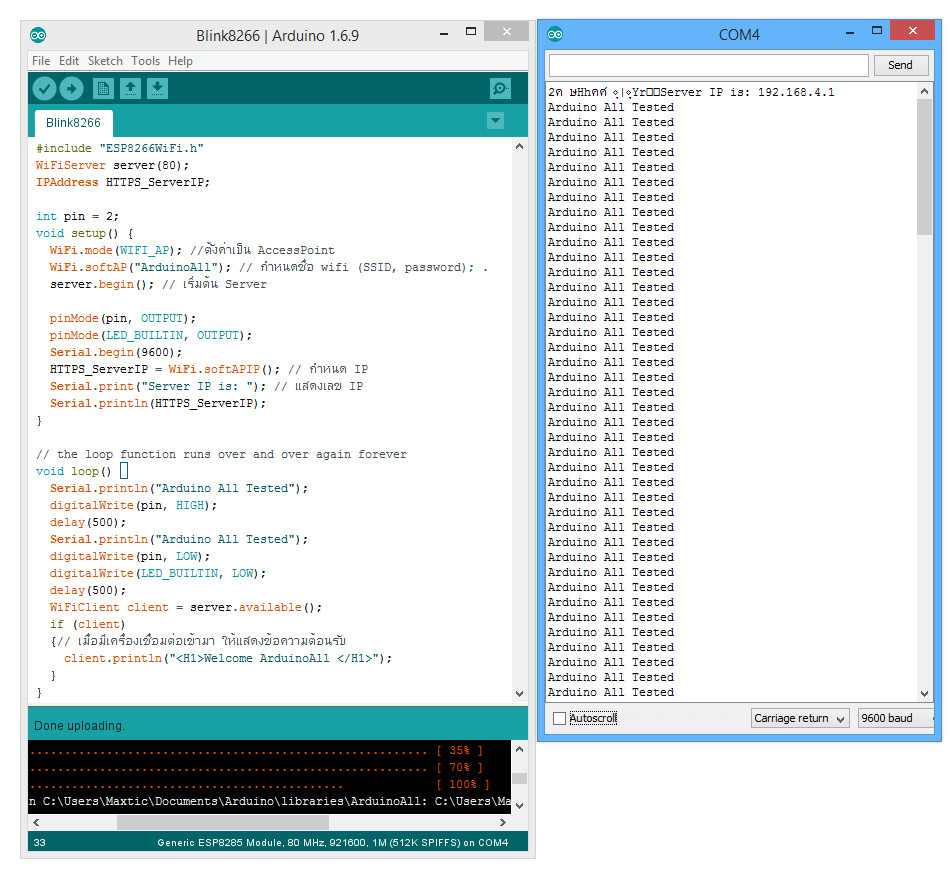Viewport: 950px width, 877px height.
Task: Maximize the COM4 window
Action: [877, 30]
